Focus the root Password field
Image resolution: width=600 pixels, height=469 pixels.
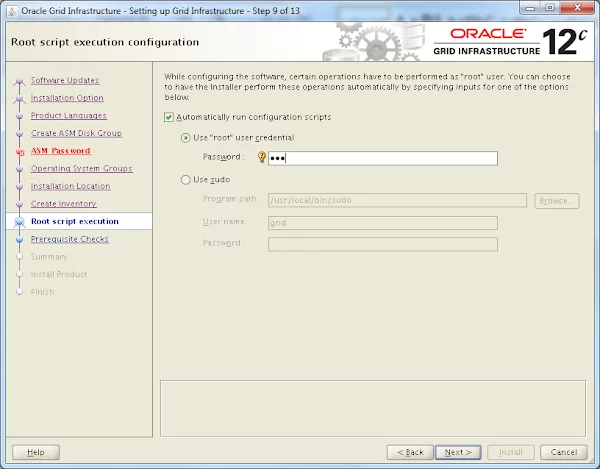pos(383,158)
